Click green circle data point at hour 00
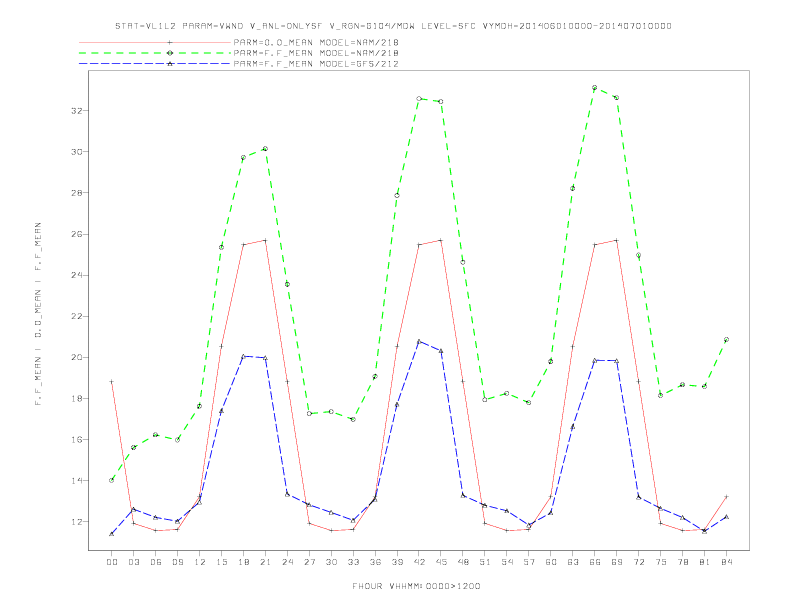This screenshot has height=612, width=792. point(112,480)
